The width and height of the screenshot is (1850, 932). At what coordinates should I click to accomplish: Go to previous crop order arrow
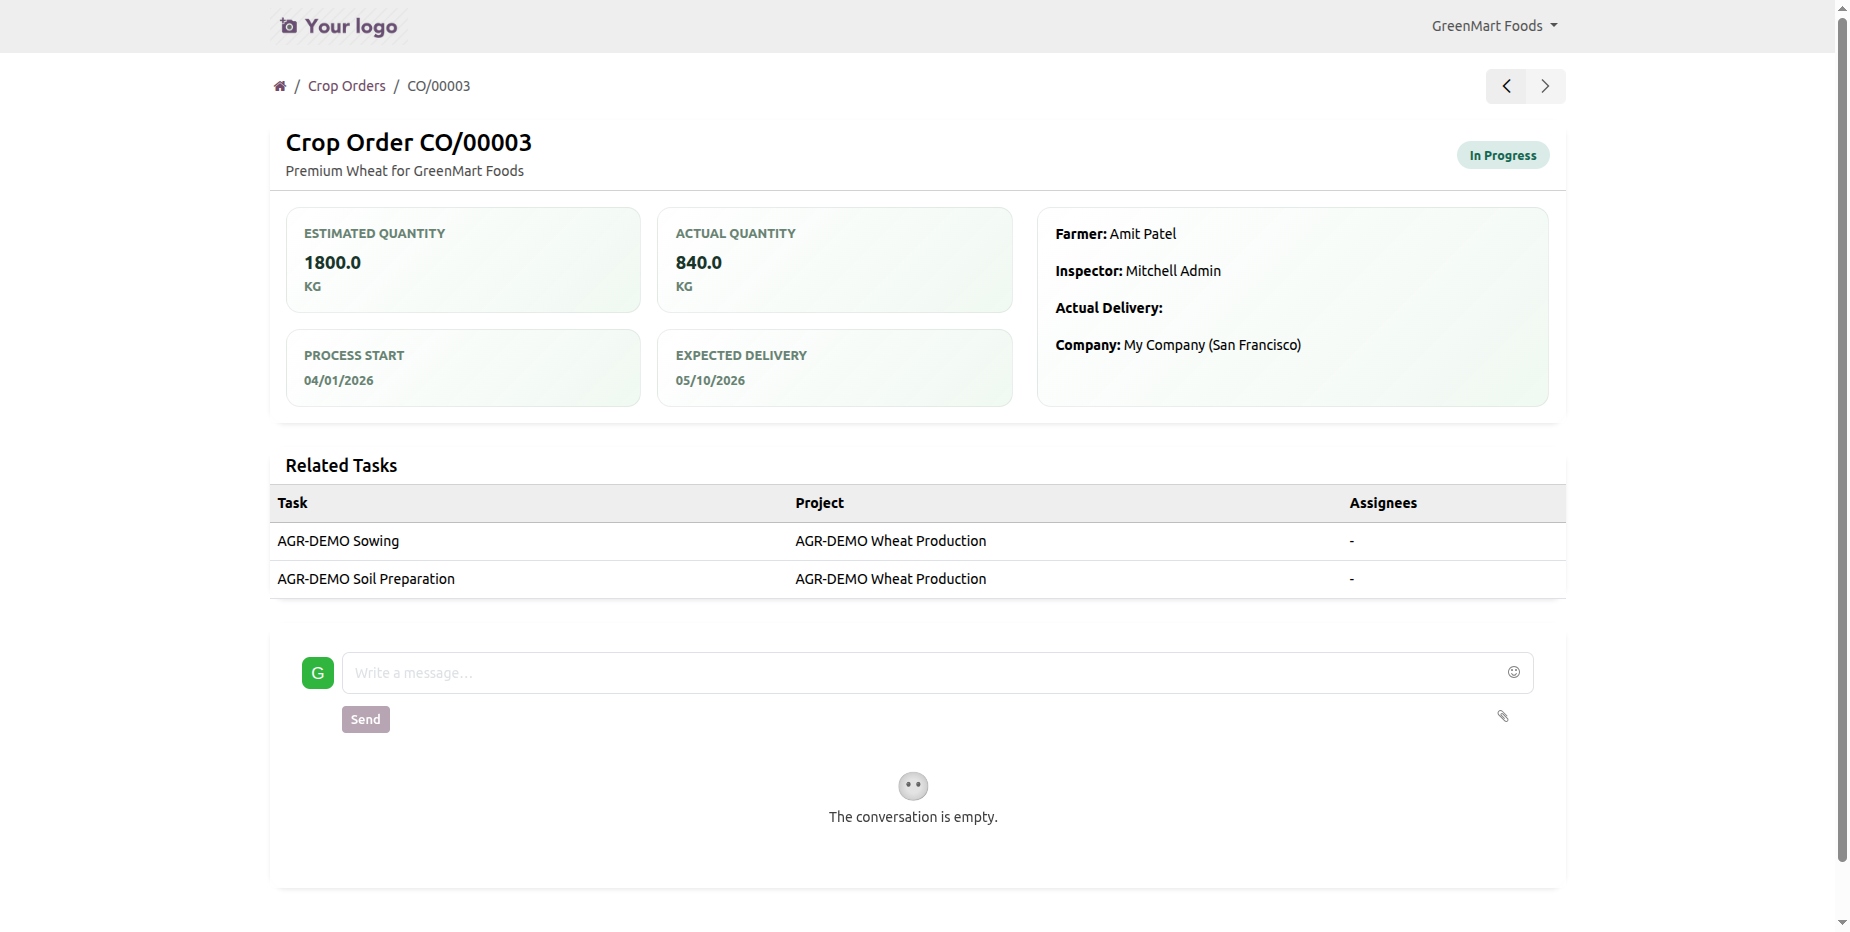coord(1506,86)
